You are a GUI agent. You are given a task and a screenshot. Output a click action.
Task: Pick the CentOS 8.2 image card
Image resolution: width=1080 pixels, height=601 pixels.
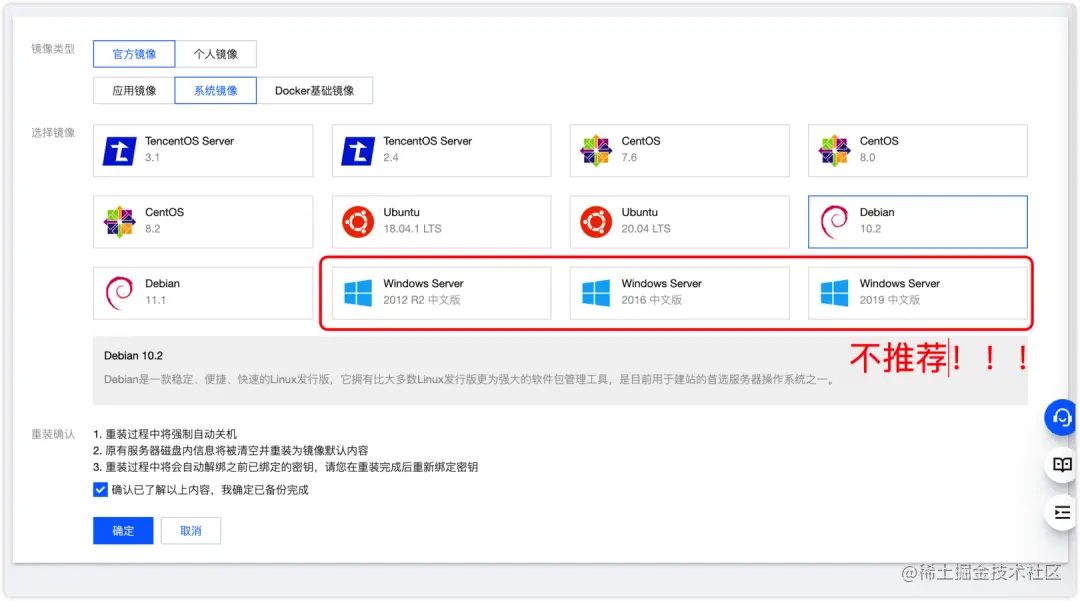tap(203, 222)
